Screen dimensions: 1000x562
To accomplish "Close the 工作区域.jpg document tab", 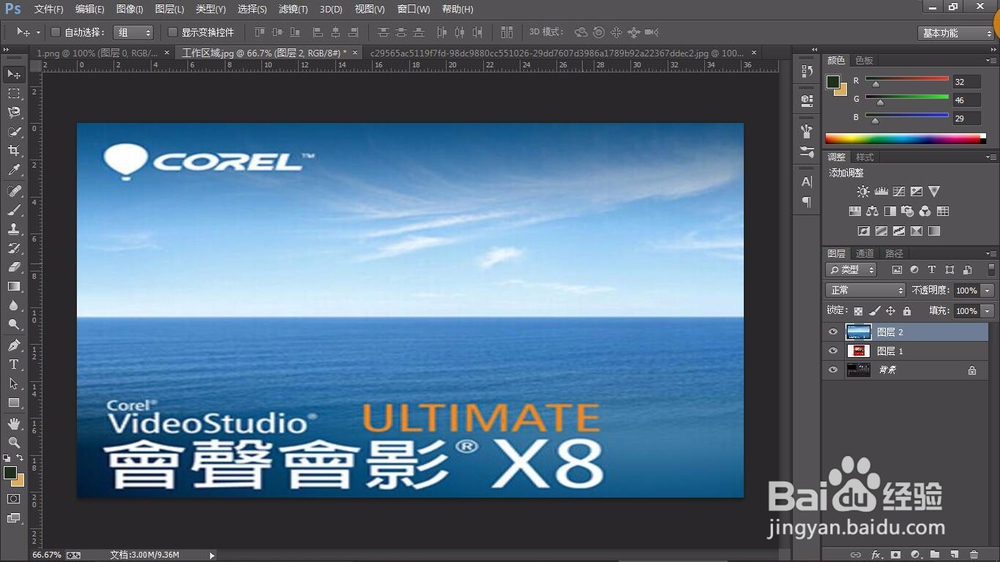I will click(x=355, y=53).
